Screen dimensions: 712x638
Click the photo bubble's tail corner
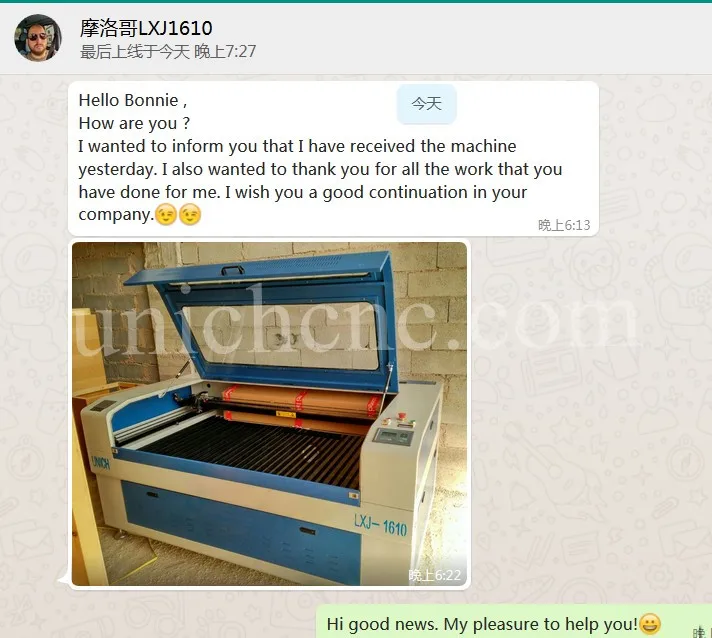point(64,580)
